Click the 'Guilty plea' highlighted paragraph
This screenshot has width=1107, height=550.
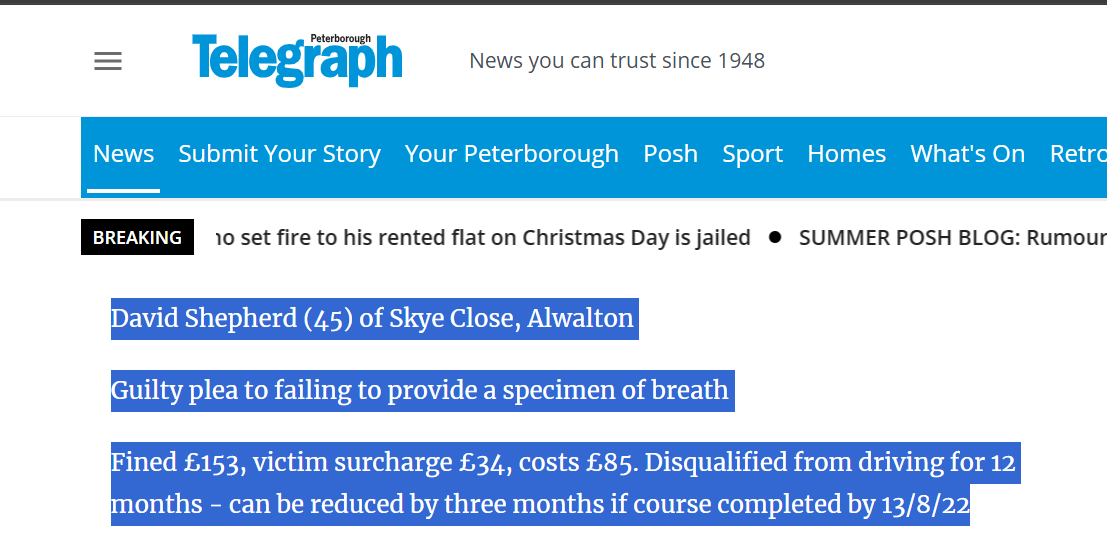(422, 390)
